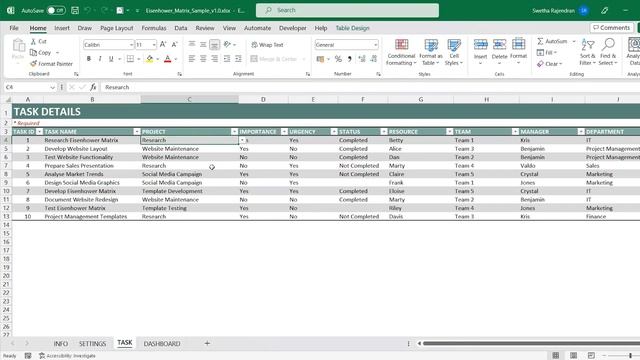Toggle Bold formatting

pyautogui.click(x=89, y=59)
